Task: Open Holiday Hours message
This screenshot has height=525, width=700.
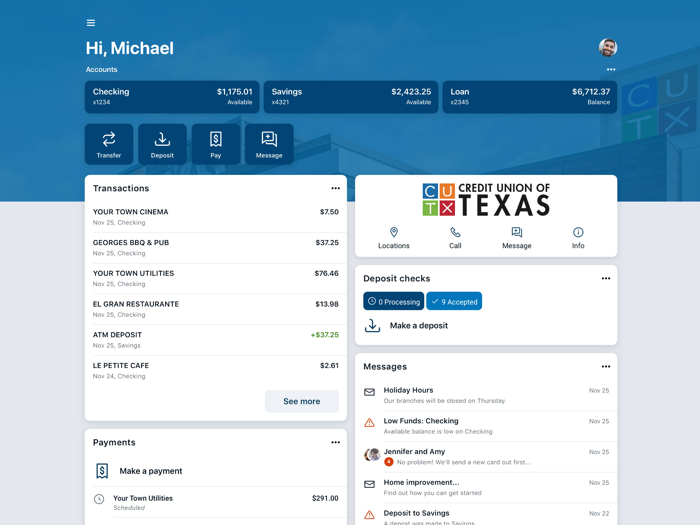Action: [486, 396]
